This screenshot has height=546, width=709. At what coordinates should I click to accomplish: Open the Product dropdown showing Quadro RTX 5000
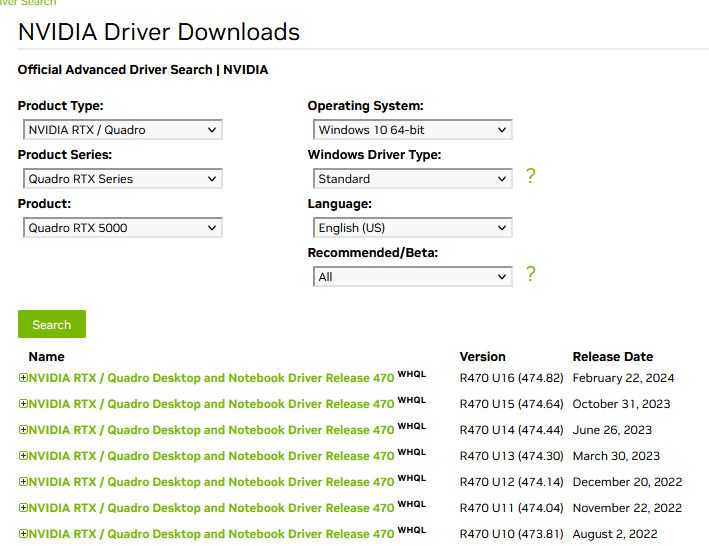pos(123,227)
